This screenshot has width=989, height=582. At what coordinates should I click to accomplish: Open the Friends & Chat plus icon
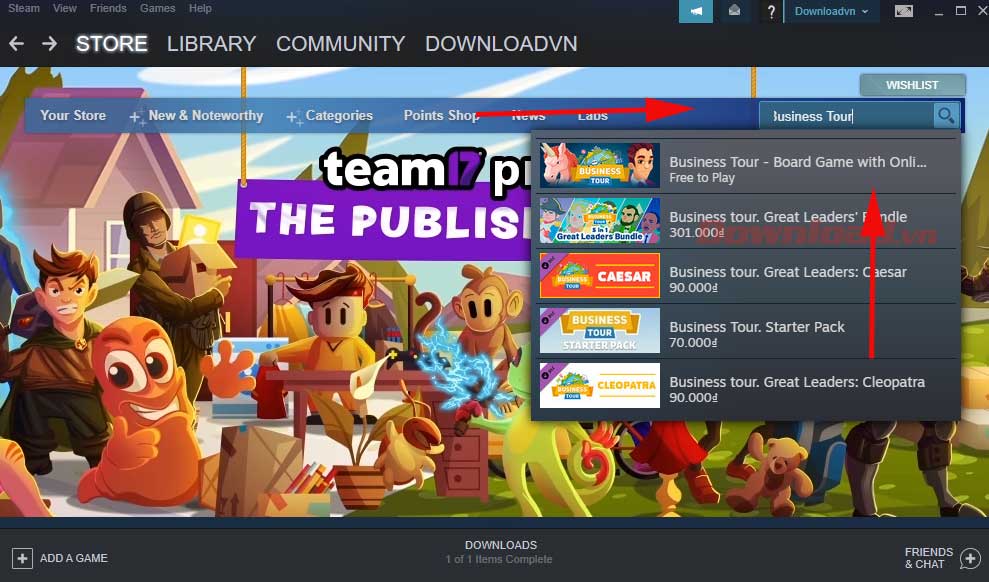[x=970, y=558]
